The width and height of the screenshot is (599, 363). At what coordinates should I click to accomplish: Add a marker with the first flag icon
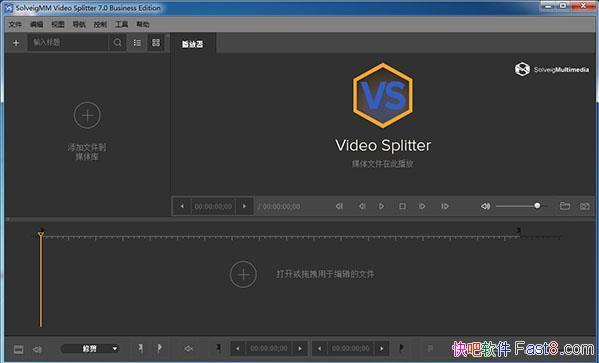pos(140,348)
